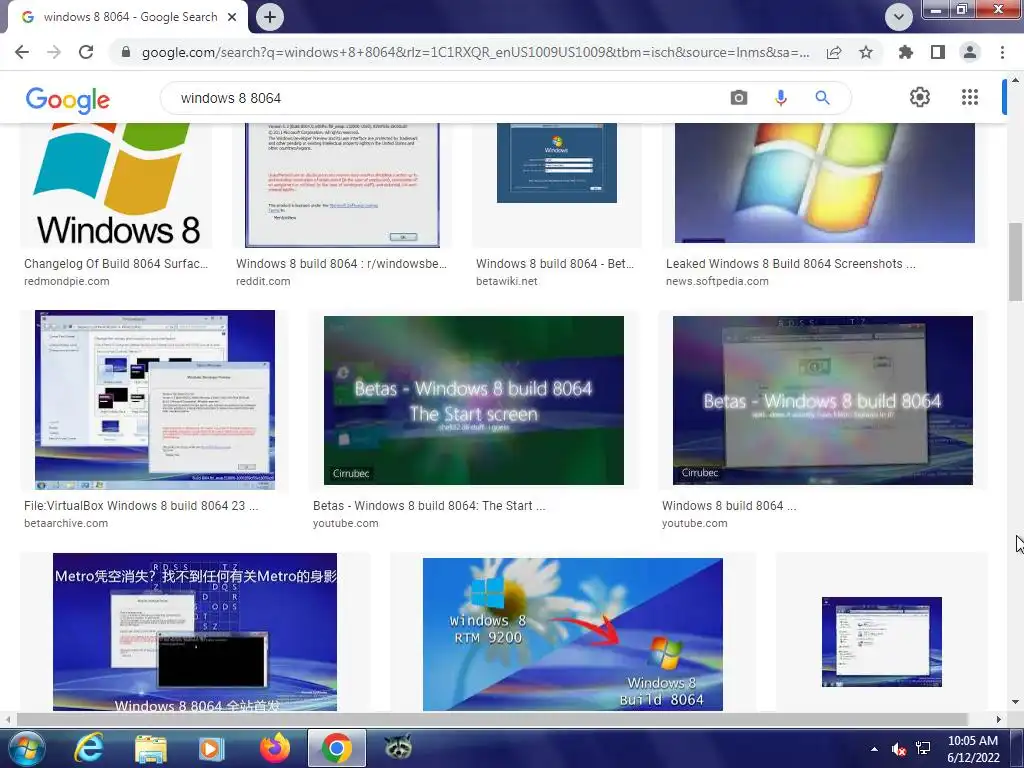Open the Chrome profile avatar
Image resolution: width=1024 pixels, height=768 pixels.
coord(970,52)
